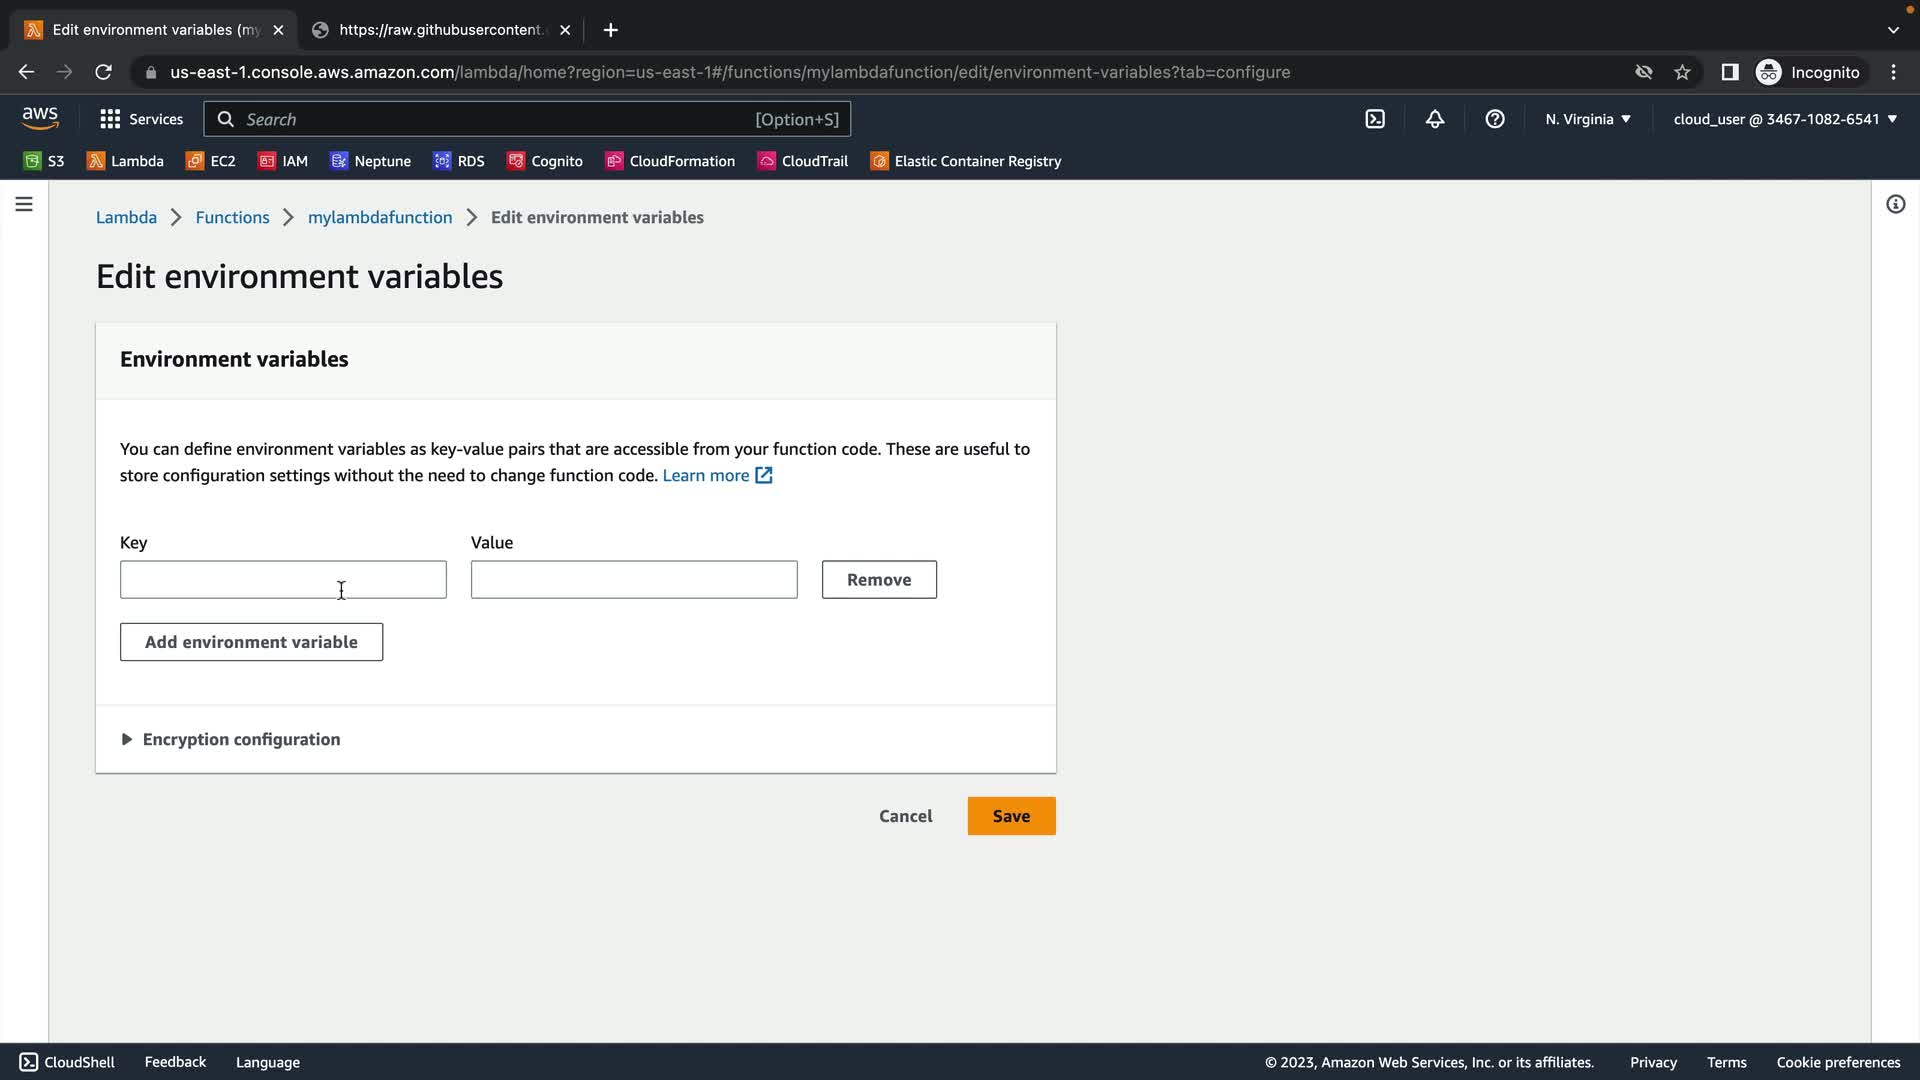
Task: Open the N. Virginia region dropdown
Action: pyautogui.click(x=1587, y=119)
